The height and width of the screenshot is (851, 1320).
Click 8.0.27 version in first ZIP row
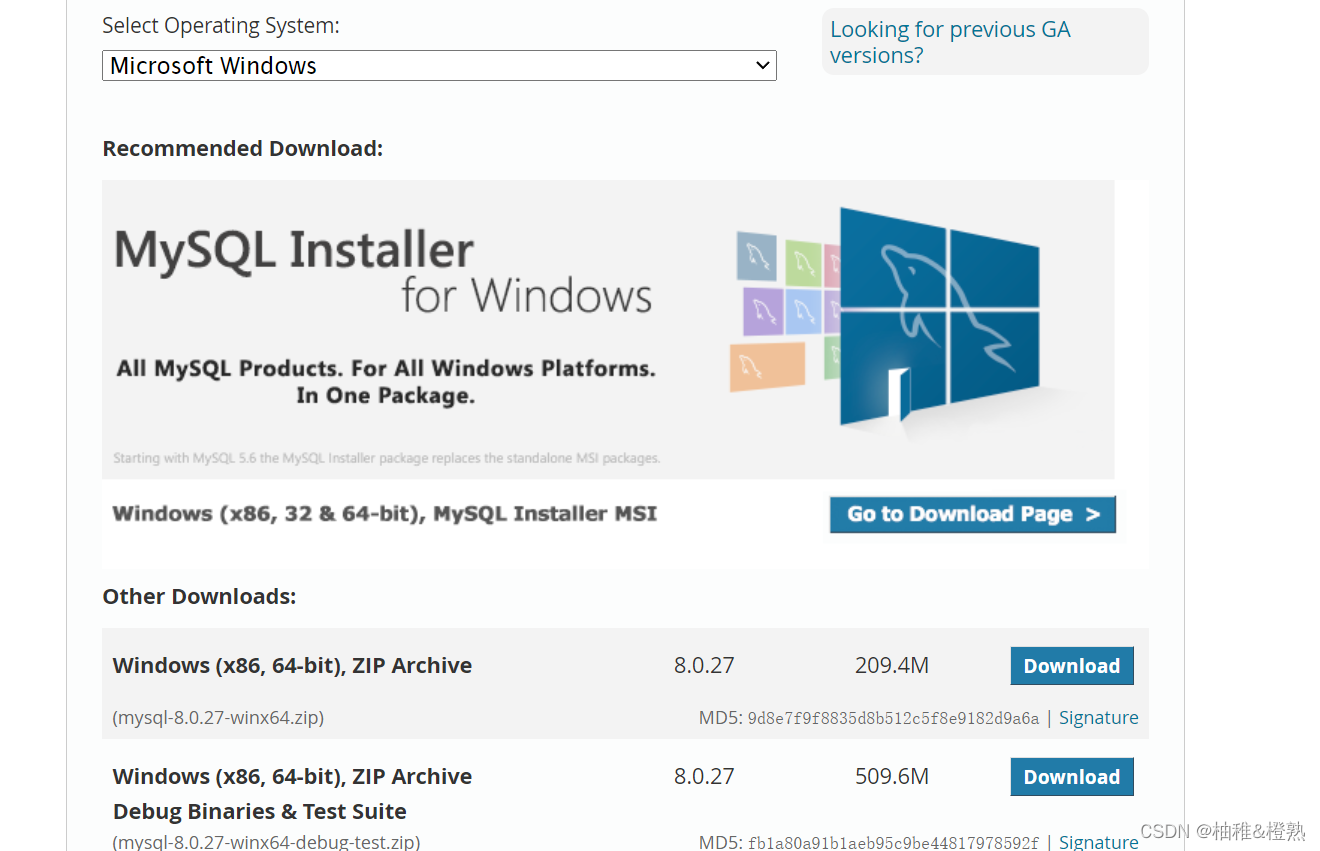click(704, 666)
